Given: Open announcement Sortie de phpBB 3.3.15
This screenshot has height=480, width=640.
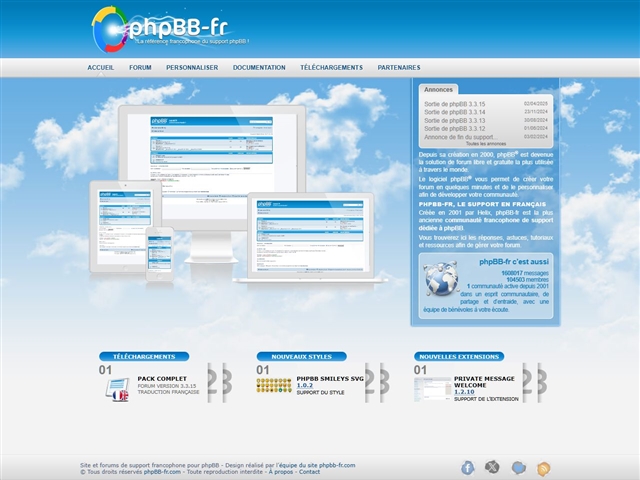Looking at the screenshot, I should (455, 104).
